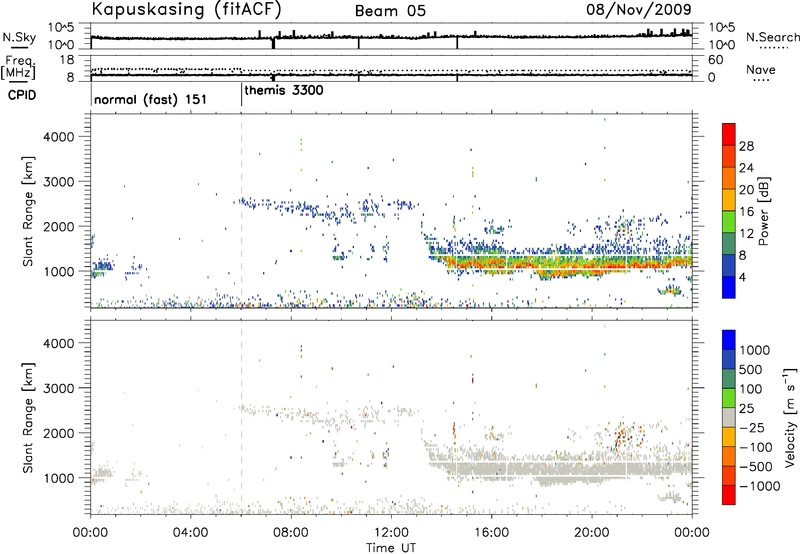Click the gray segment of Velocity colorbar
This screenshot has height=554, width=800.
[729, 417]
